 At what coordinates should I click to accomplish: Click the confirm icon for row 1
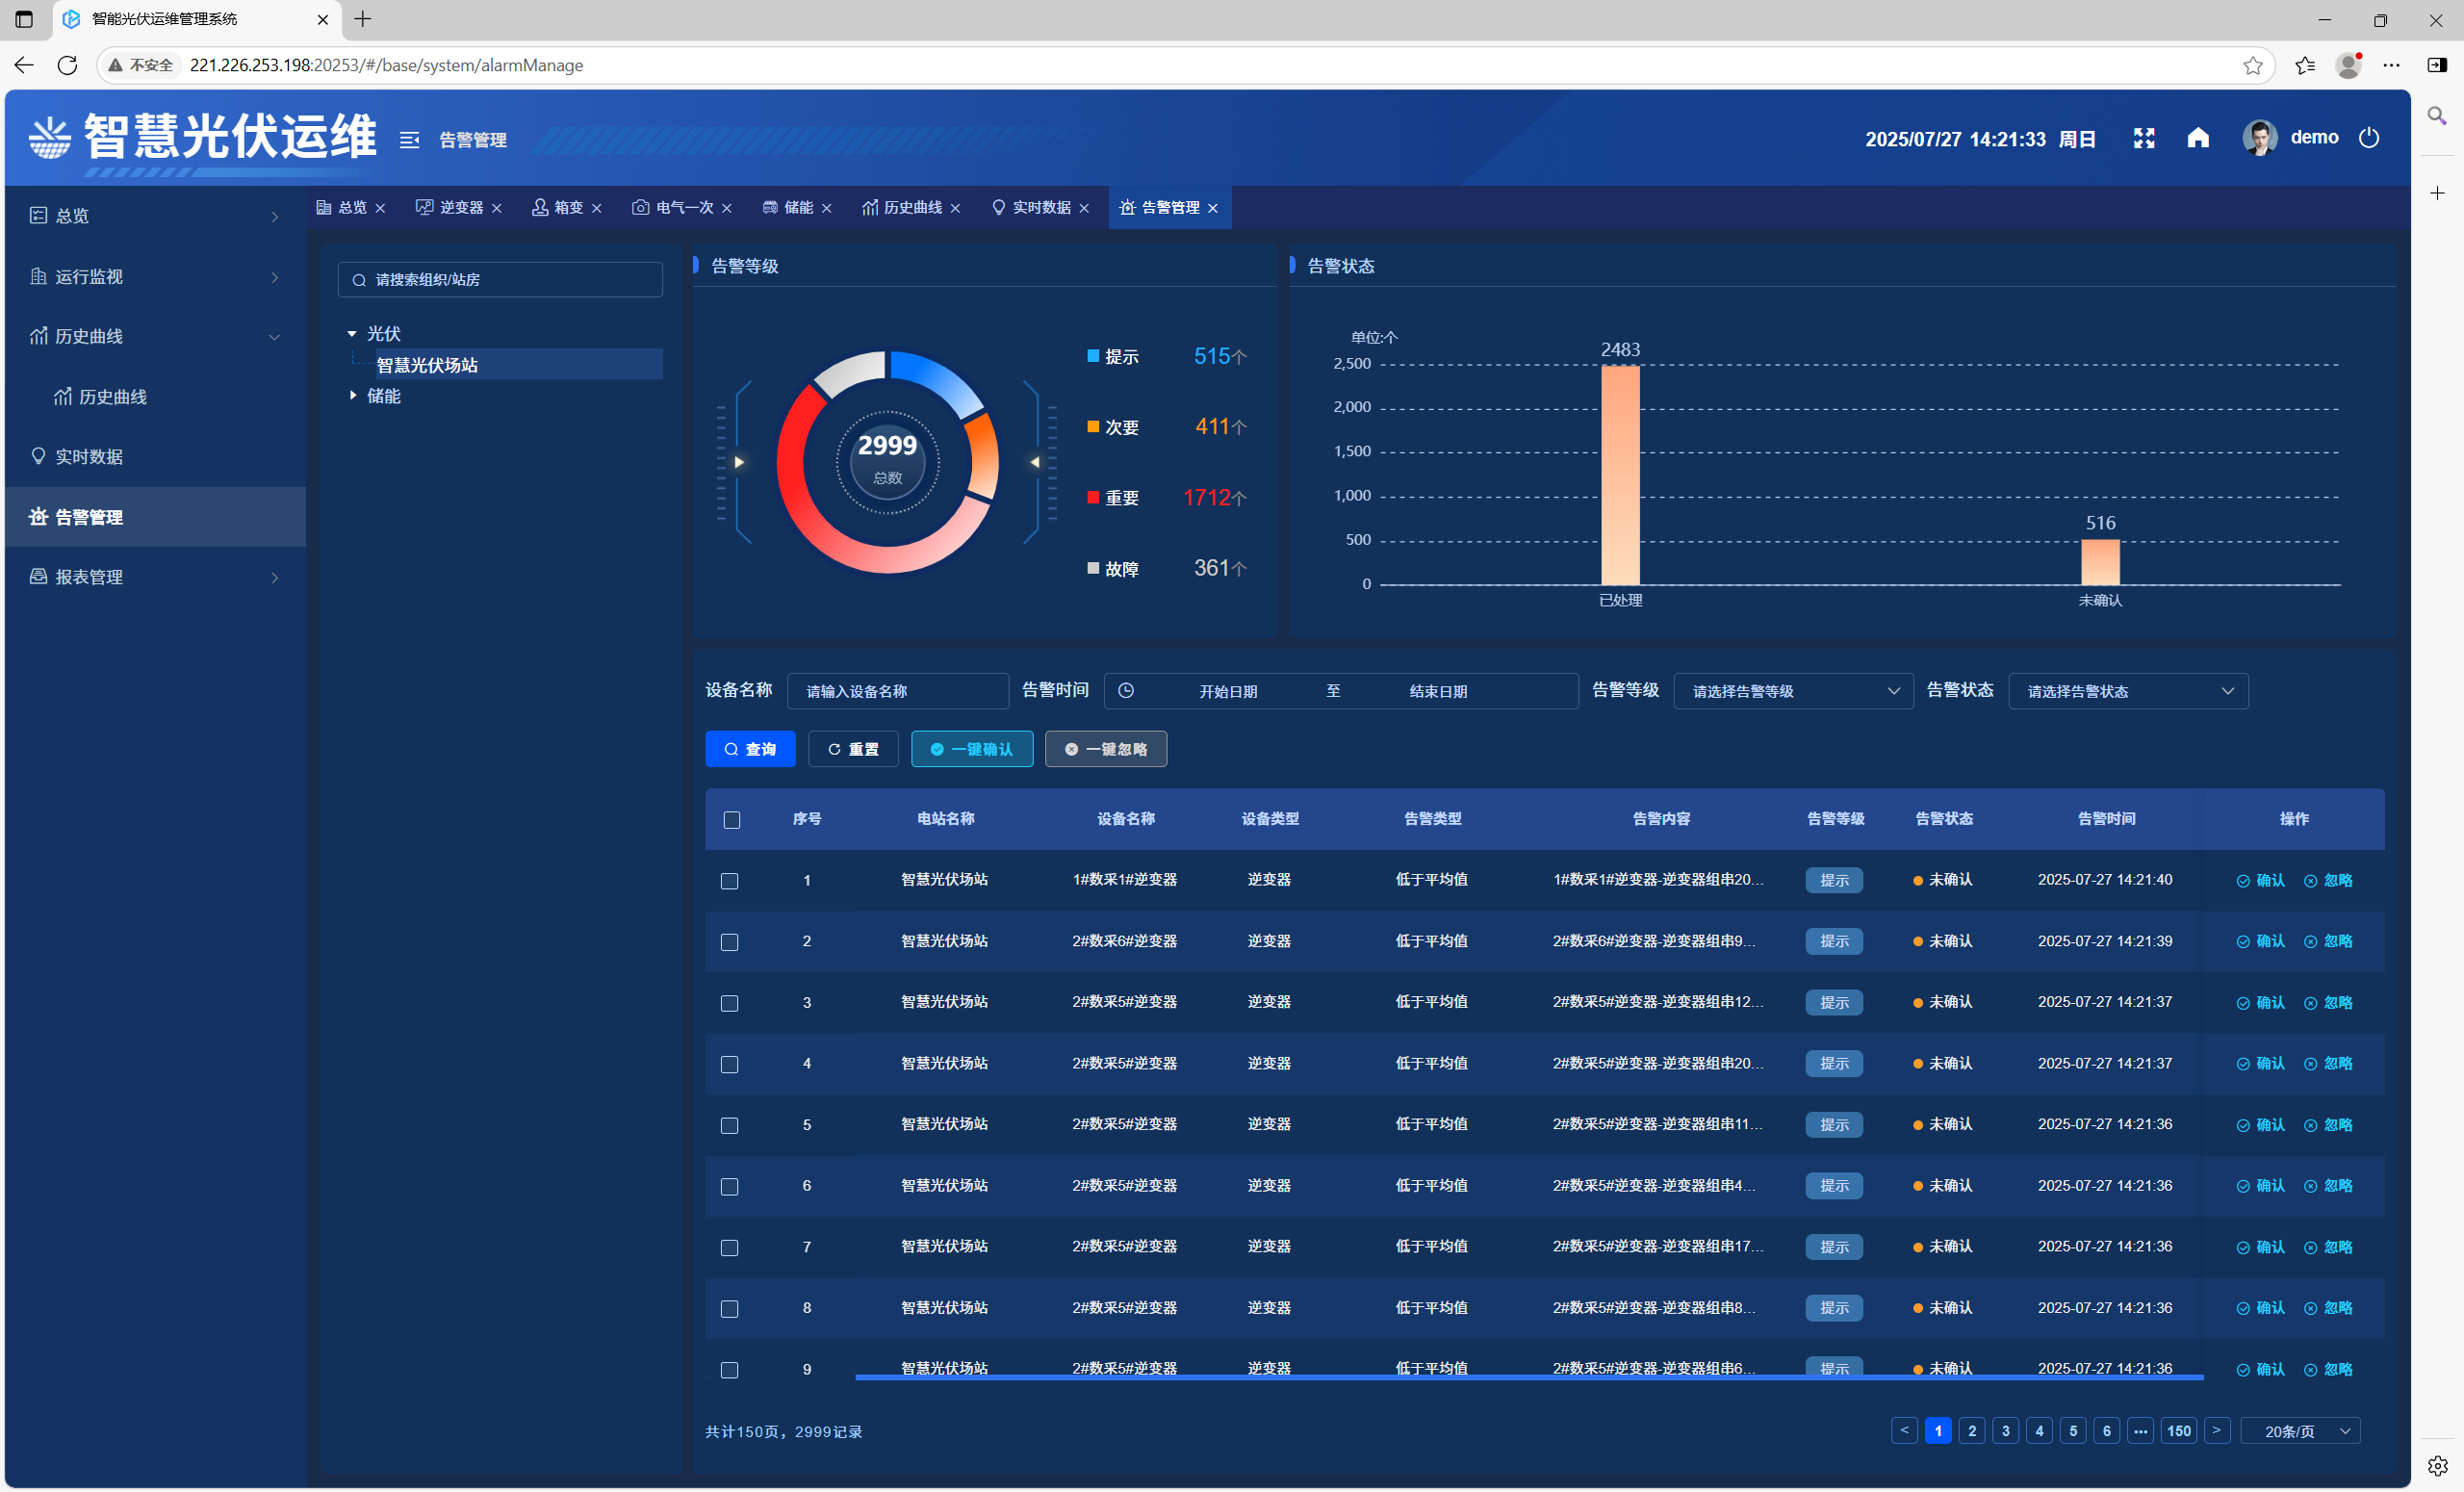click(x=2243, y=881)
